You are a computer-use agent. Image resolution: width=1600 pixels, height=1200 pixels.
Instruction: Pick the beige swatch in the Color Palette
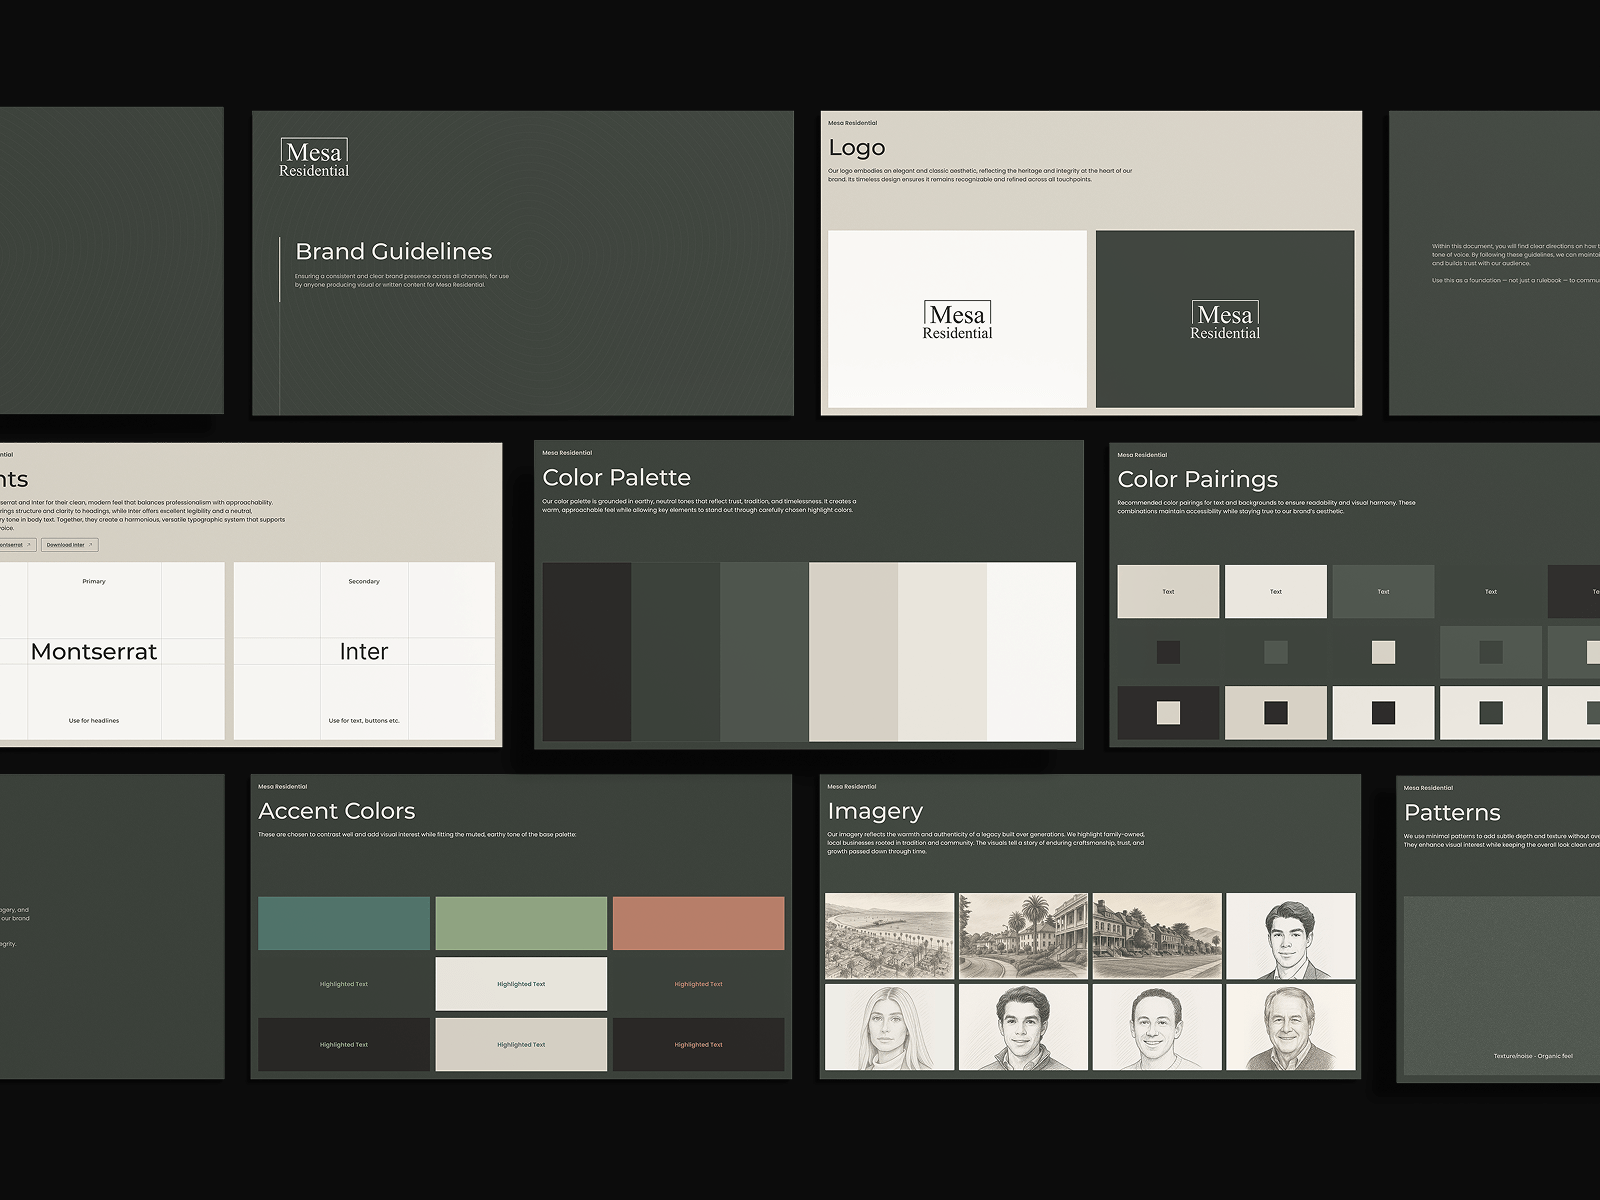click(x=853, y=651)
